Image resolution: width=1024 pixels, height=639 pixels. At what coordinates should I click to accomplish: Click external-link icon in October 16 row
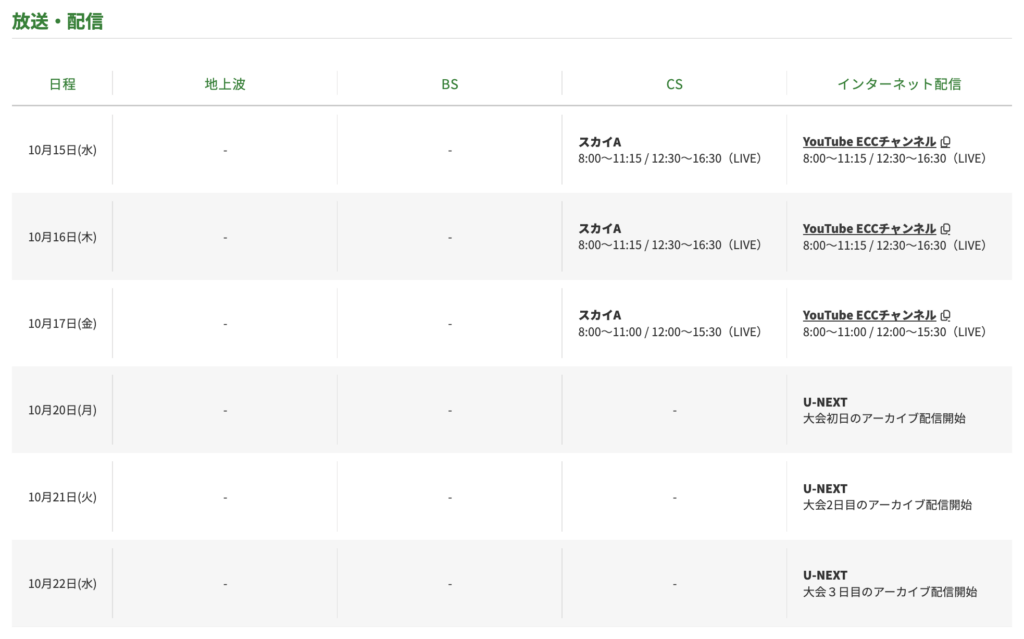[x=946, y=229]
